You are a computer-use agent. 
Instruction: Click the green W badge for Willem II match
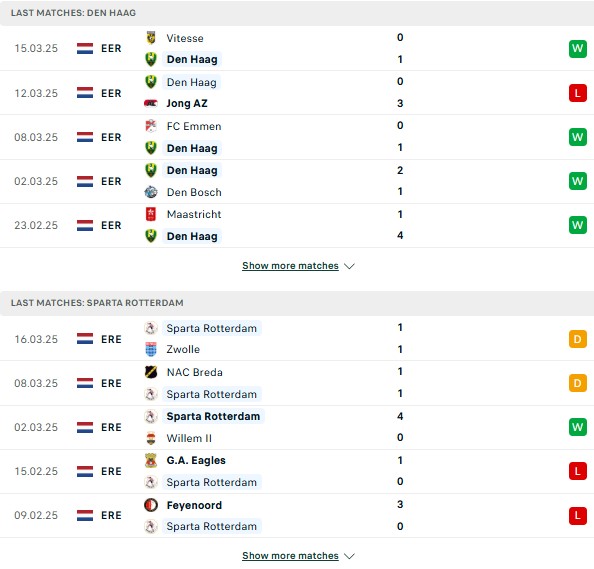[x=577, y=427]
